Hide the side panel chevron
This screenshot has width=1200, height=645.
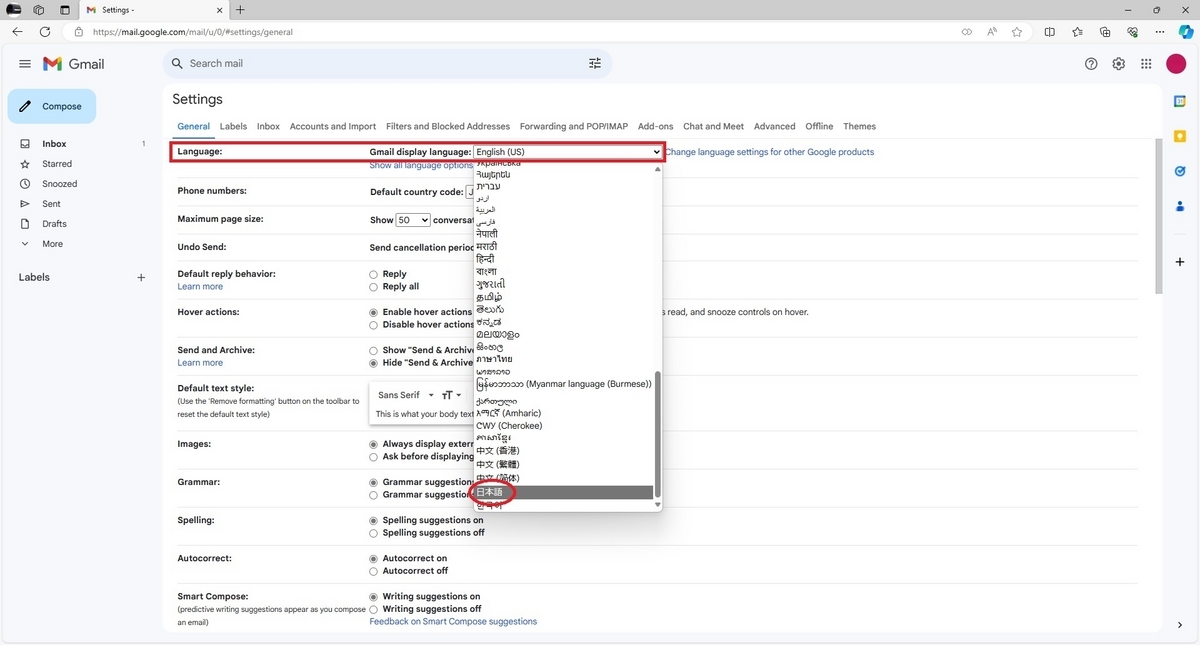[1180, 626]
